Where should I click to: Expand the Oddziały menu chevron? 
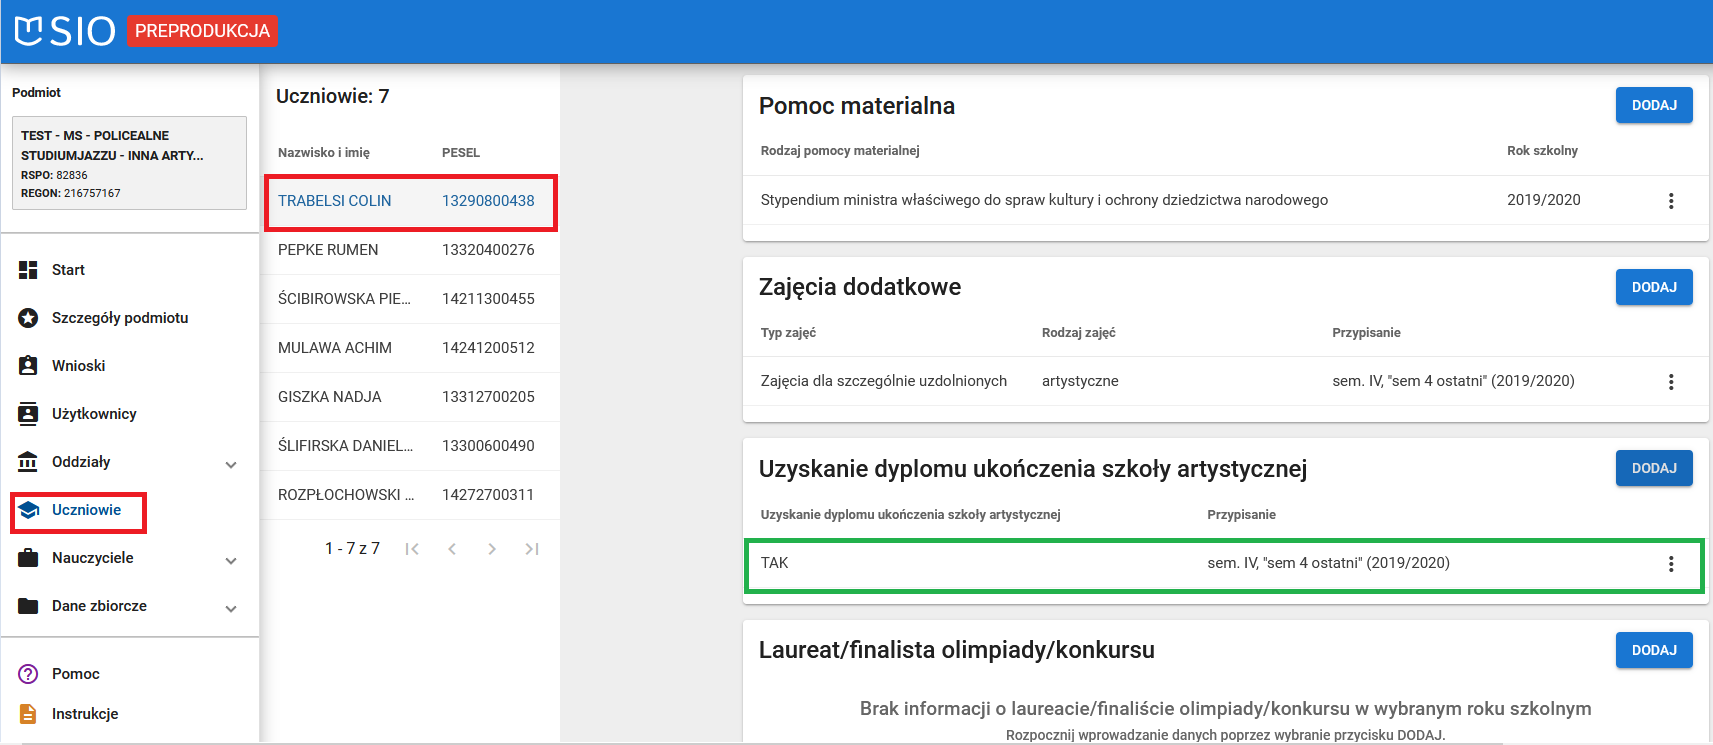pyautogui.click(x=231, y=464)
